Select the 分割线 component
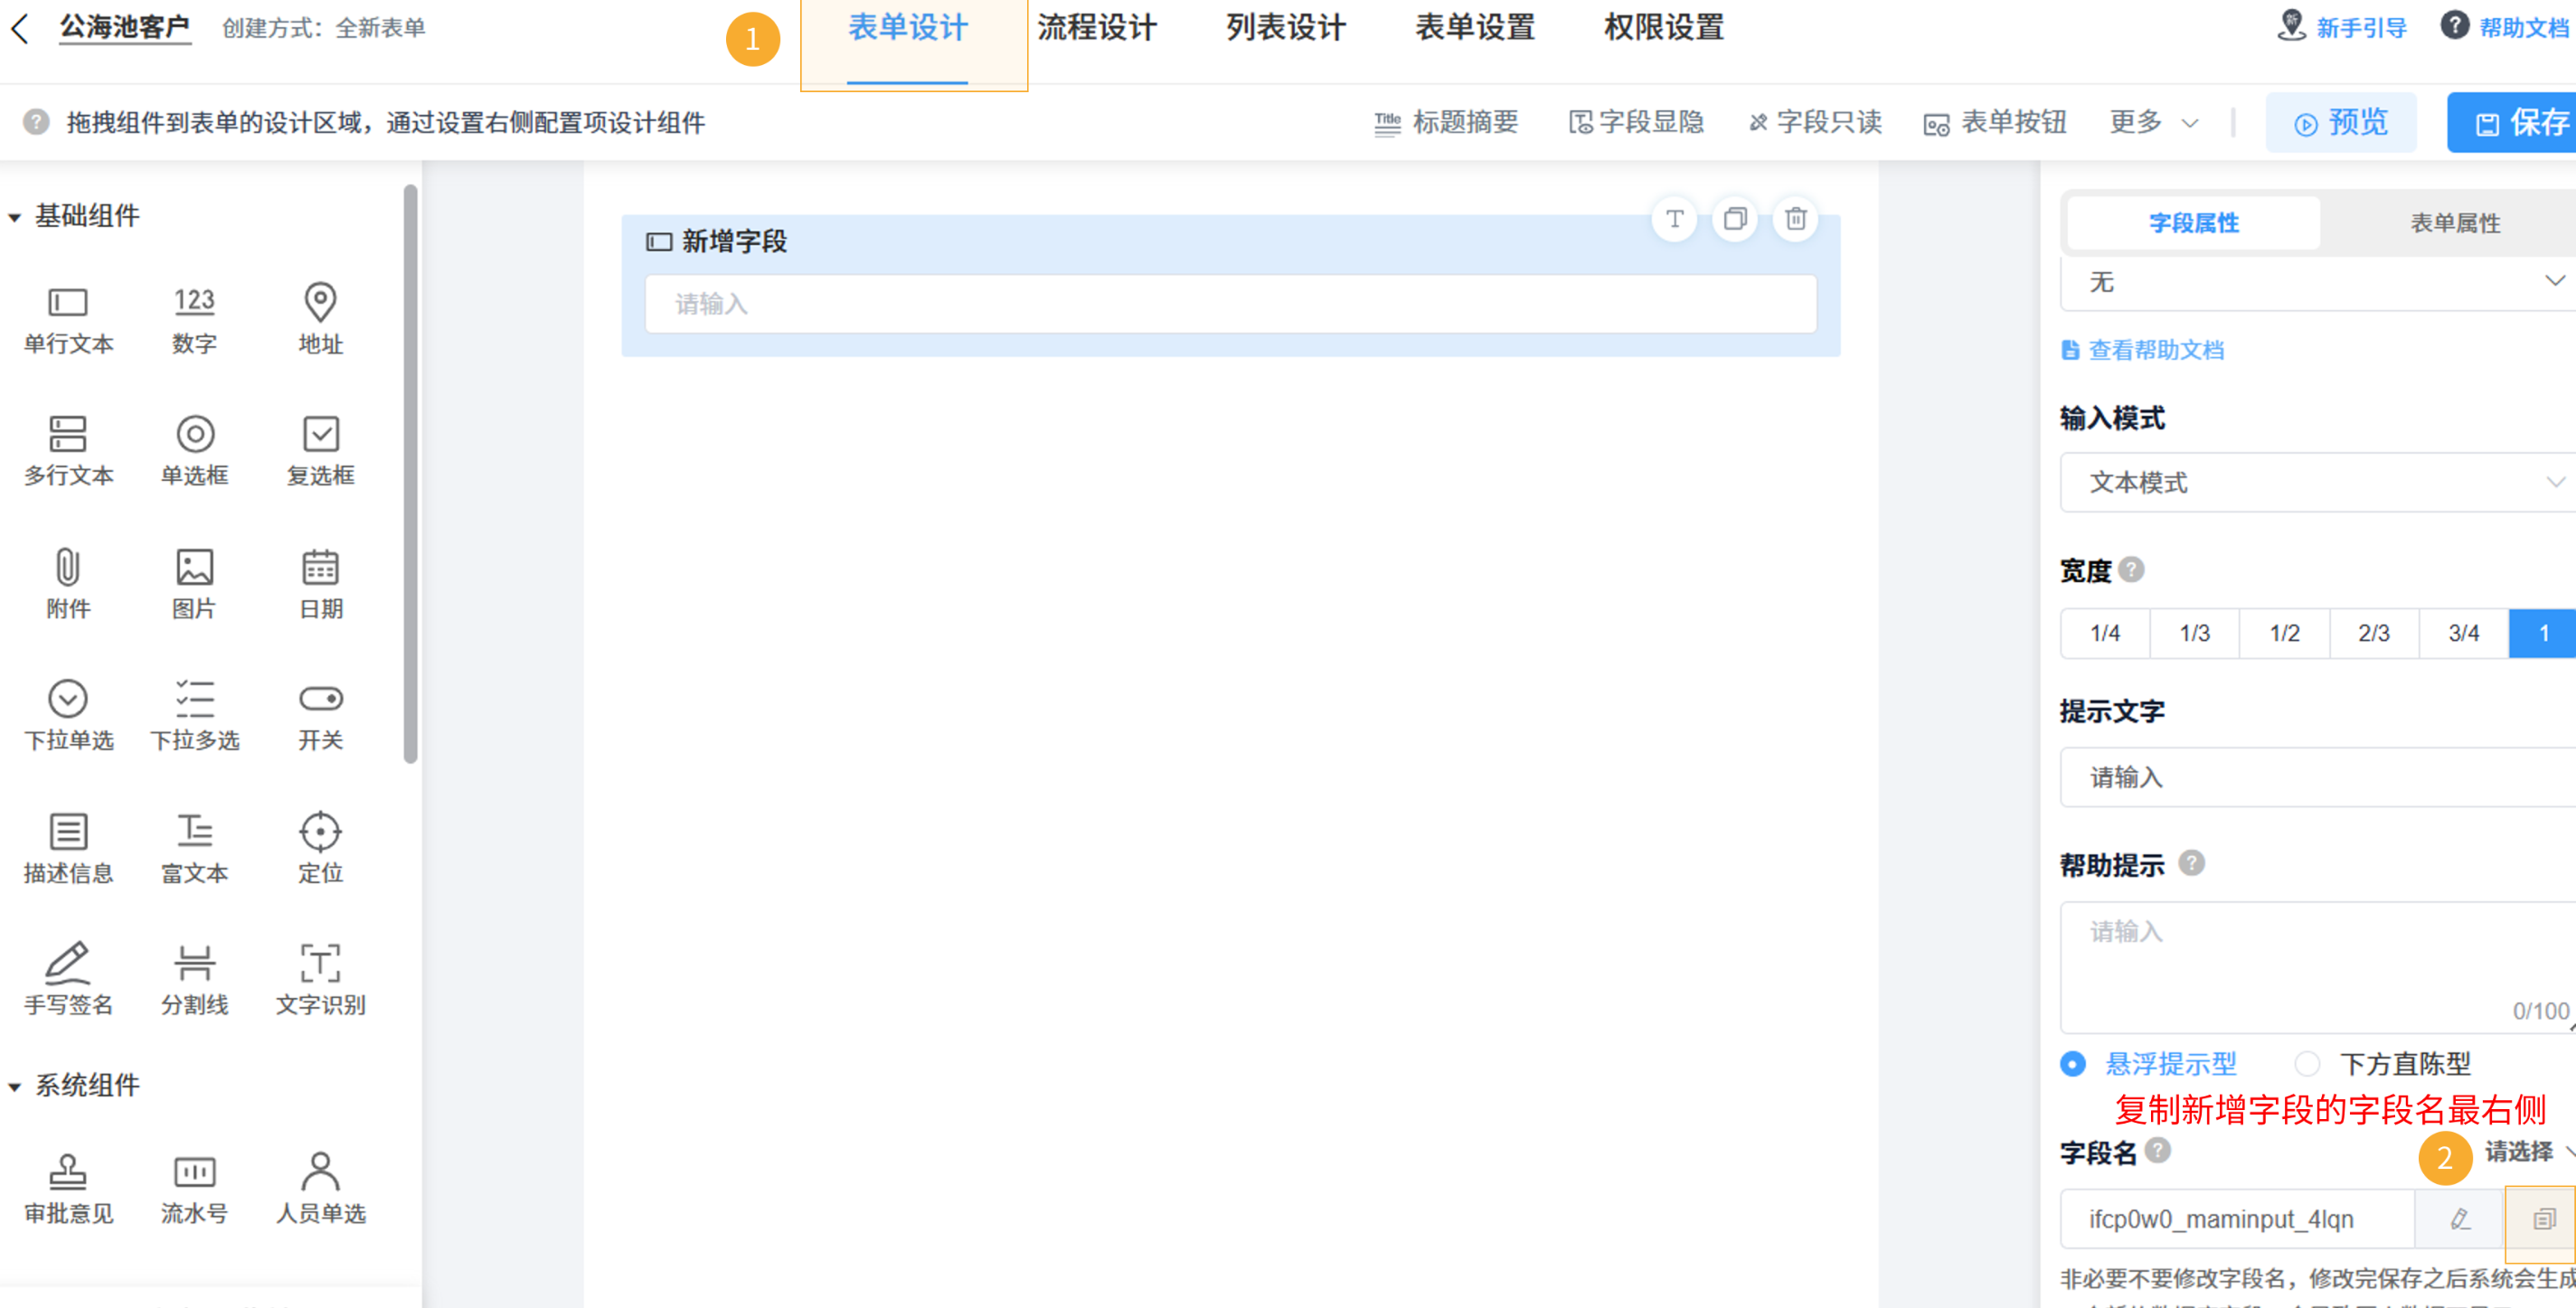The width and height of the screenshot is (2576, 1308). coord(194,980)
